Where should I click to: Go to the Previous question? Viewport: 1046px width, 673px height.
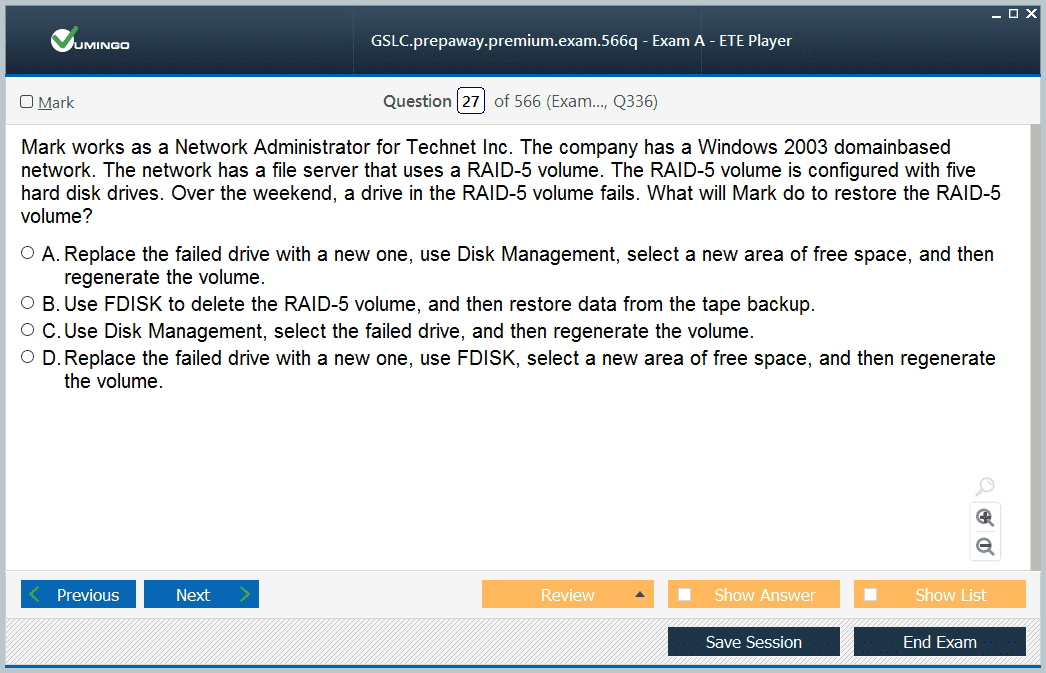click(78, 594)
